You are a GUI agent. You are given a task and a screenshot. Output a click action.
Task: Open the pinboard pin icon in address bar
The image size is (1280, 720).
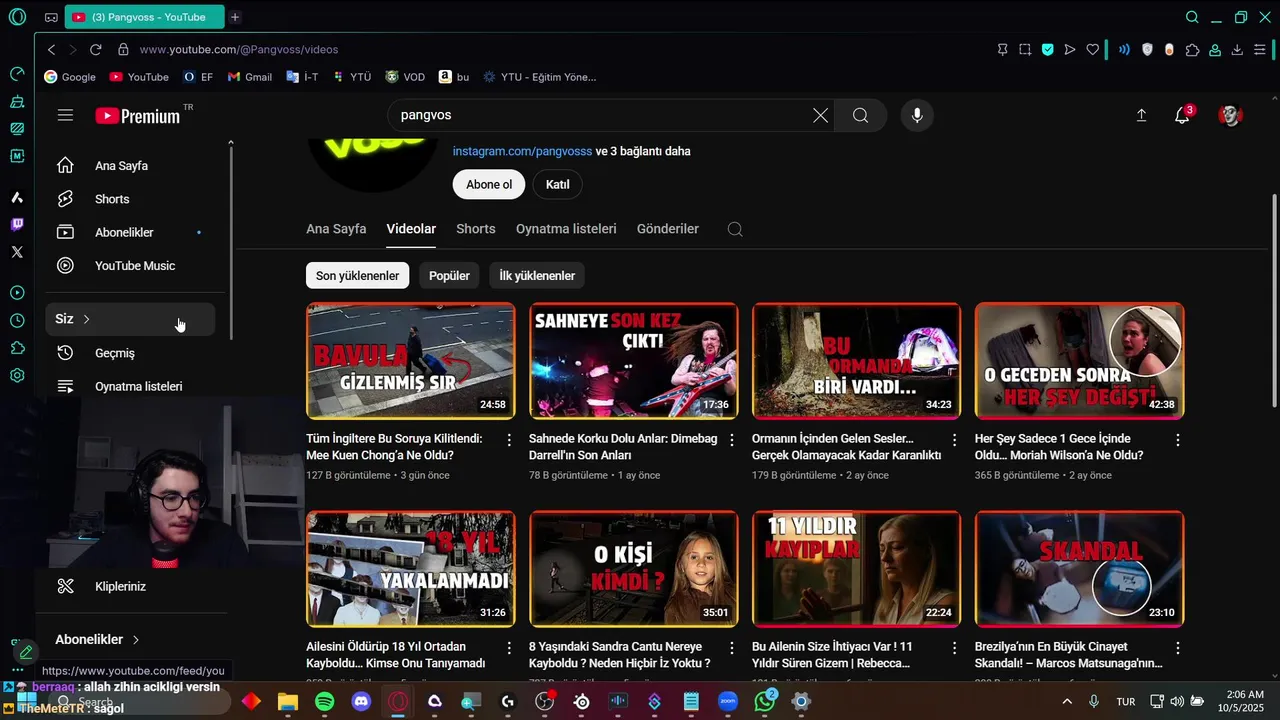pos(1003,49)
